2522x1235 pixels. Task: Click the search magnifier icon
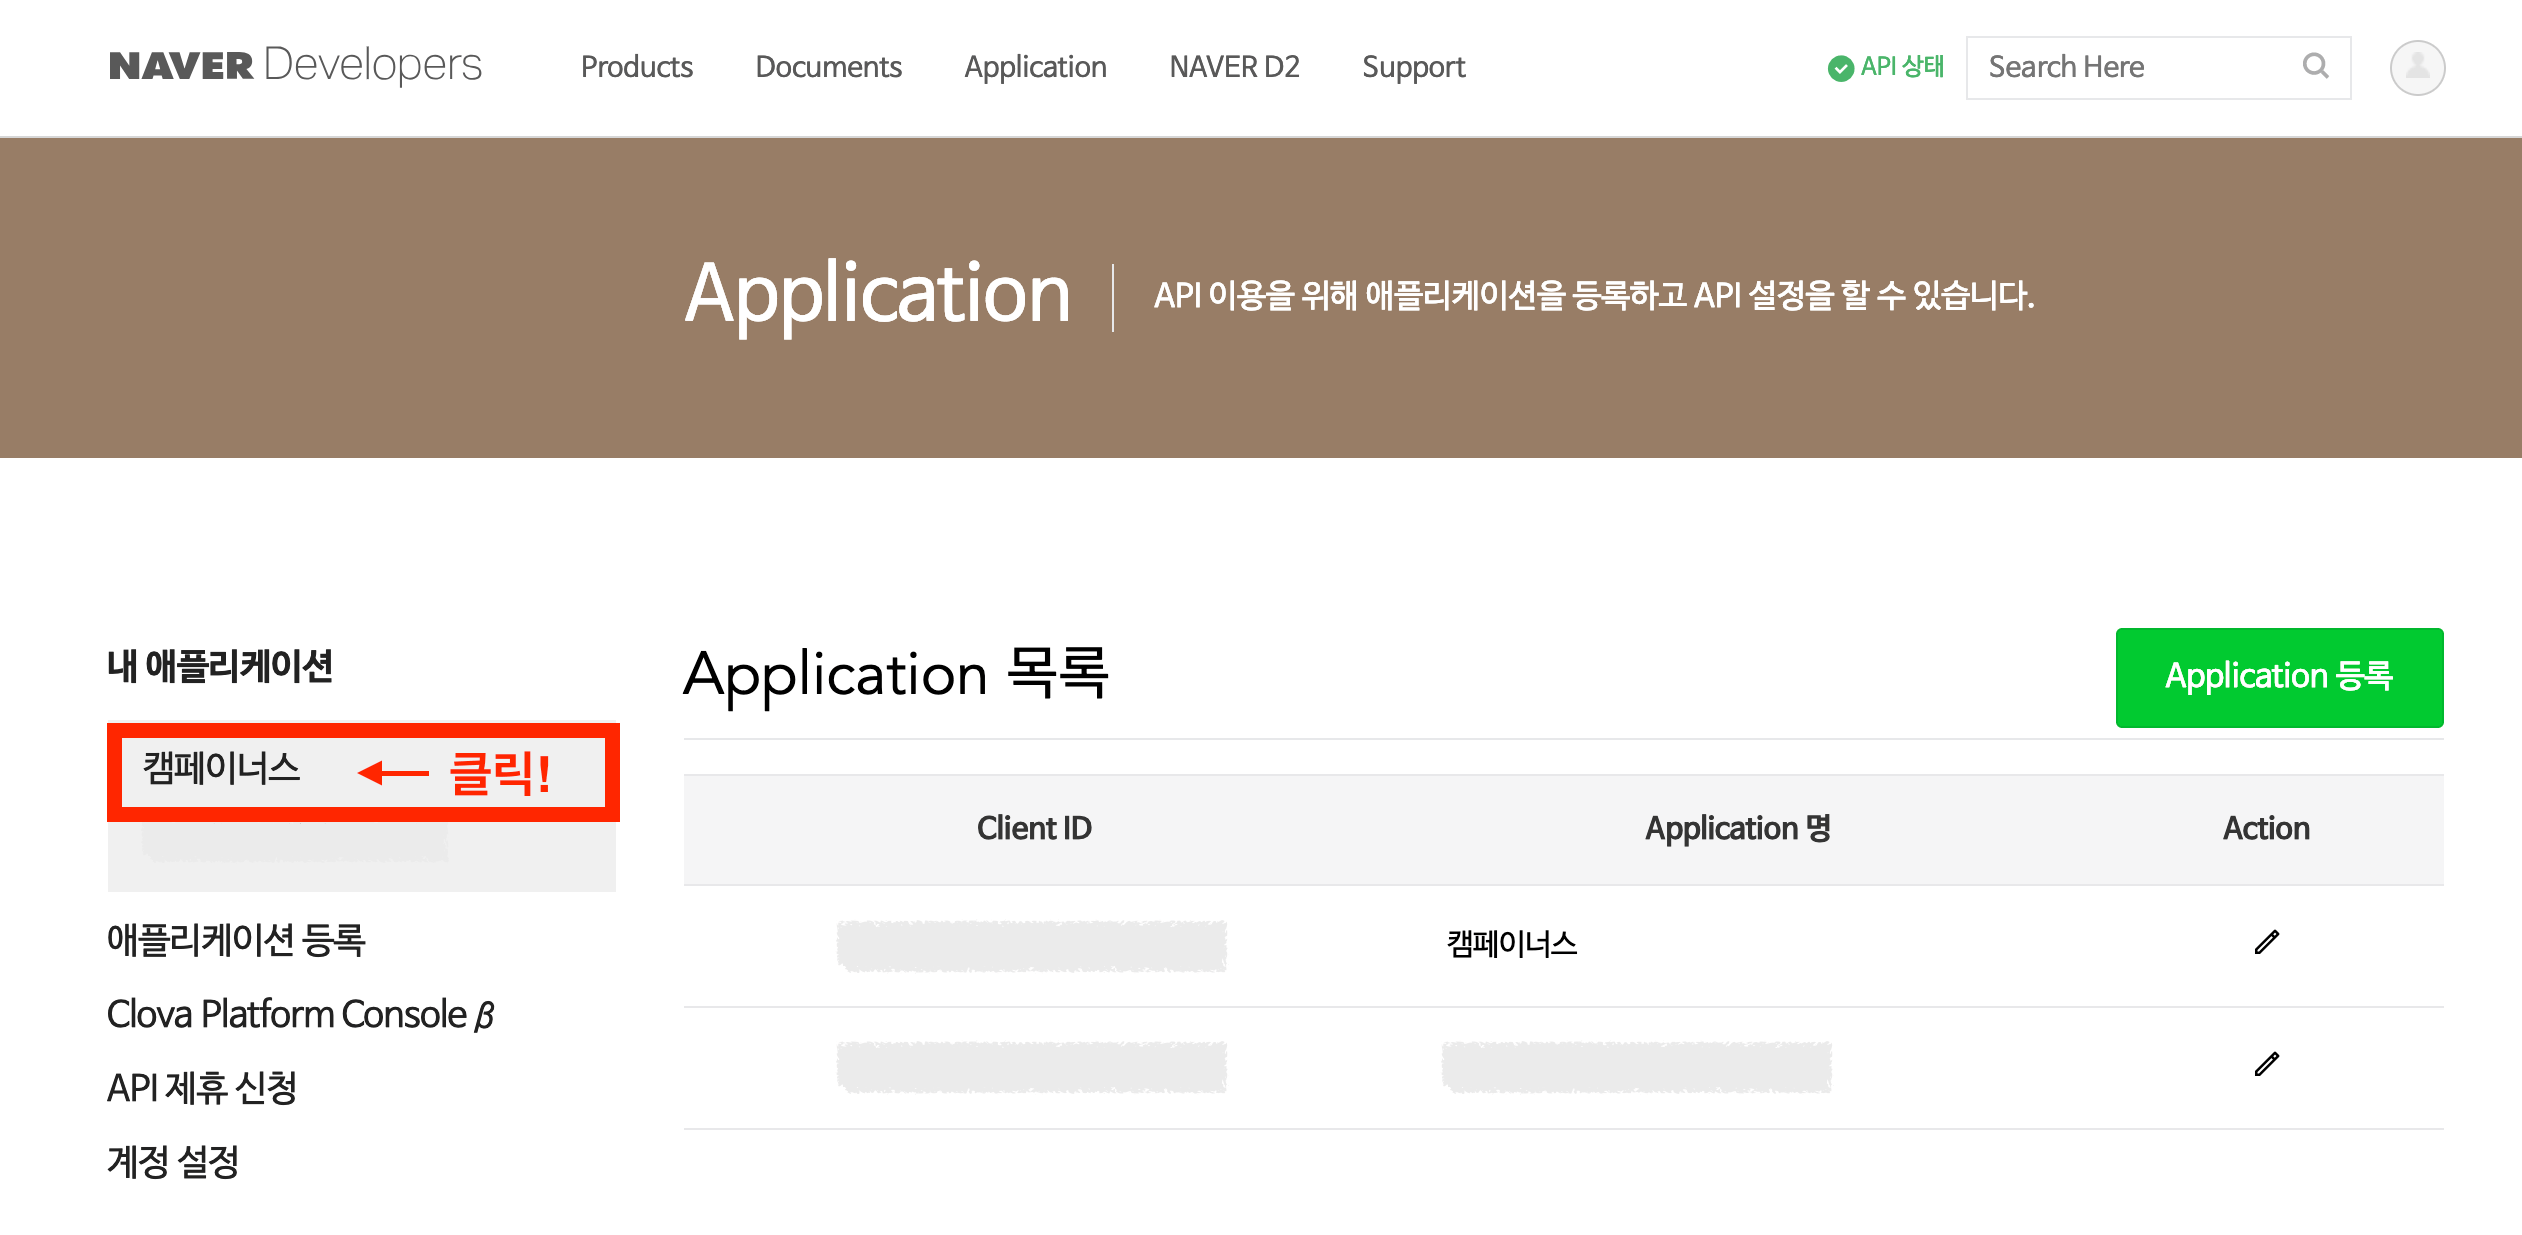click(2315, 66)
